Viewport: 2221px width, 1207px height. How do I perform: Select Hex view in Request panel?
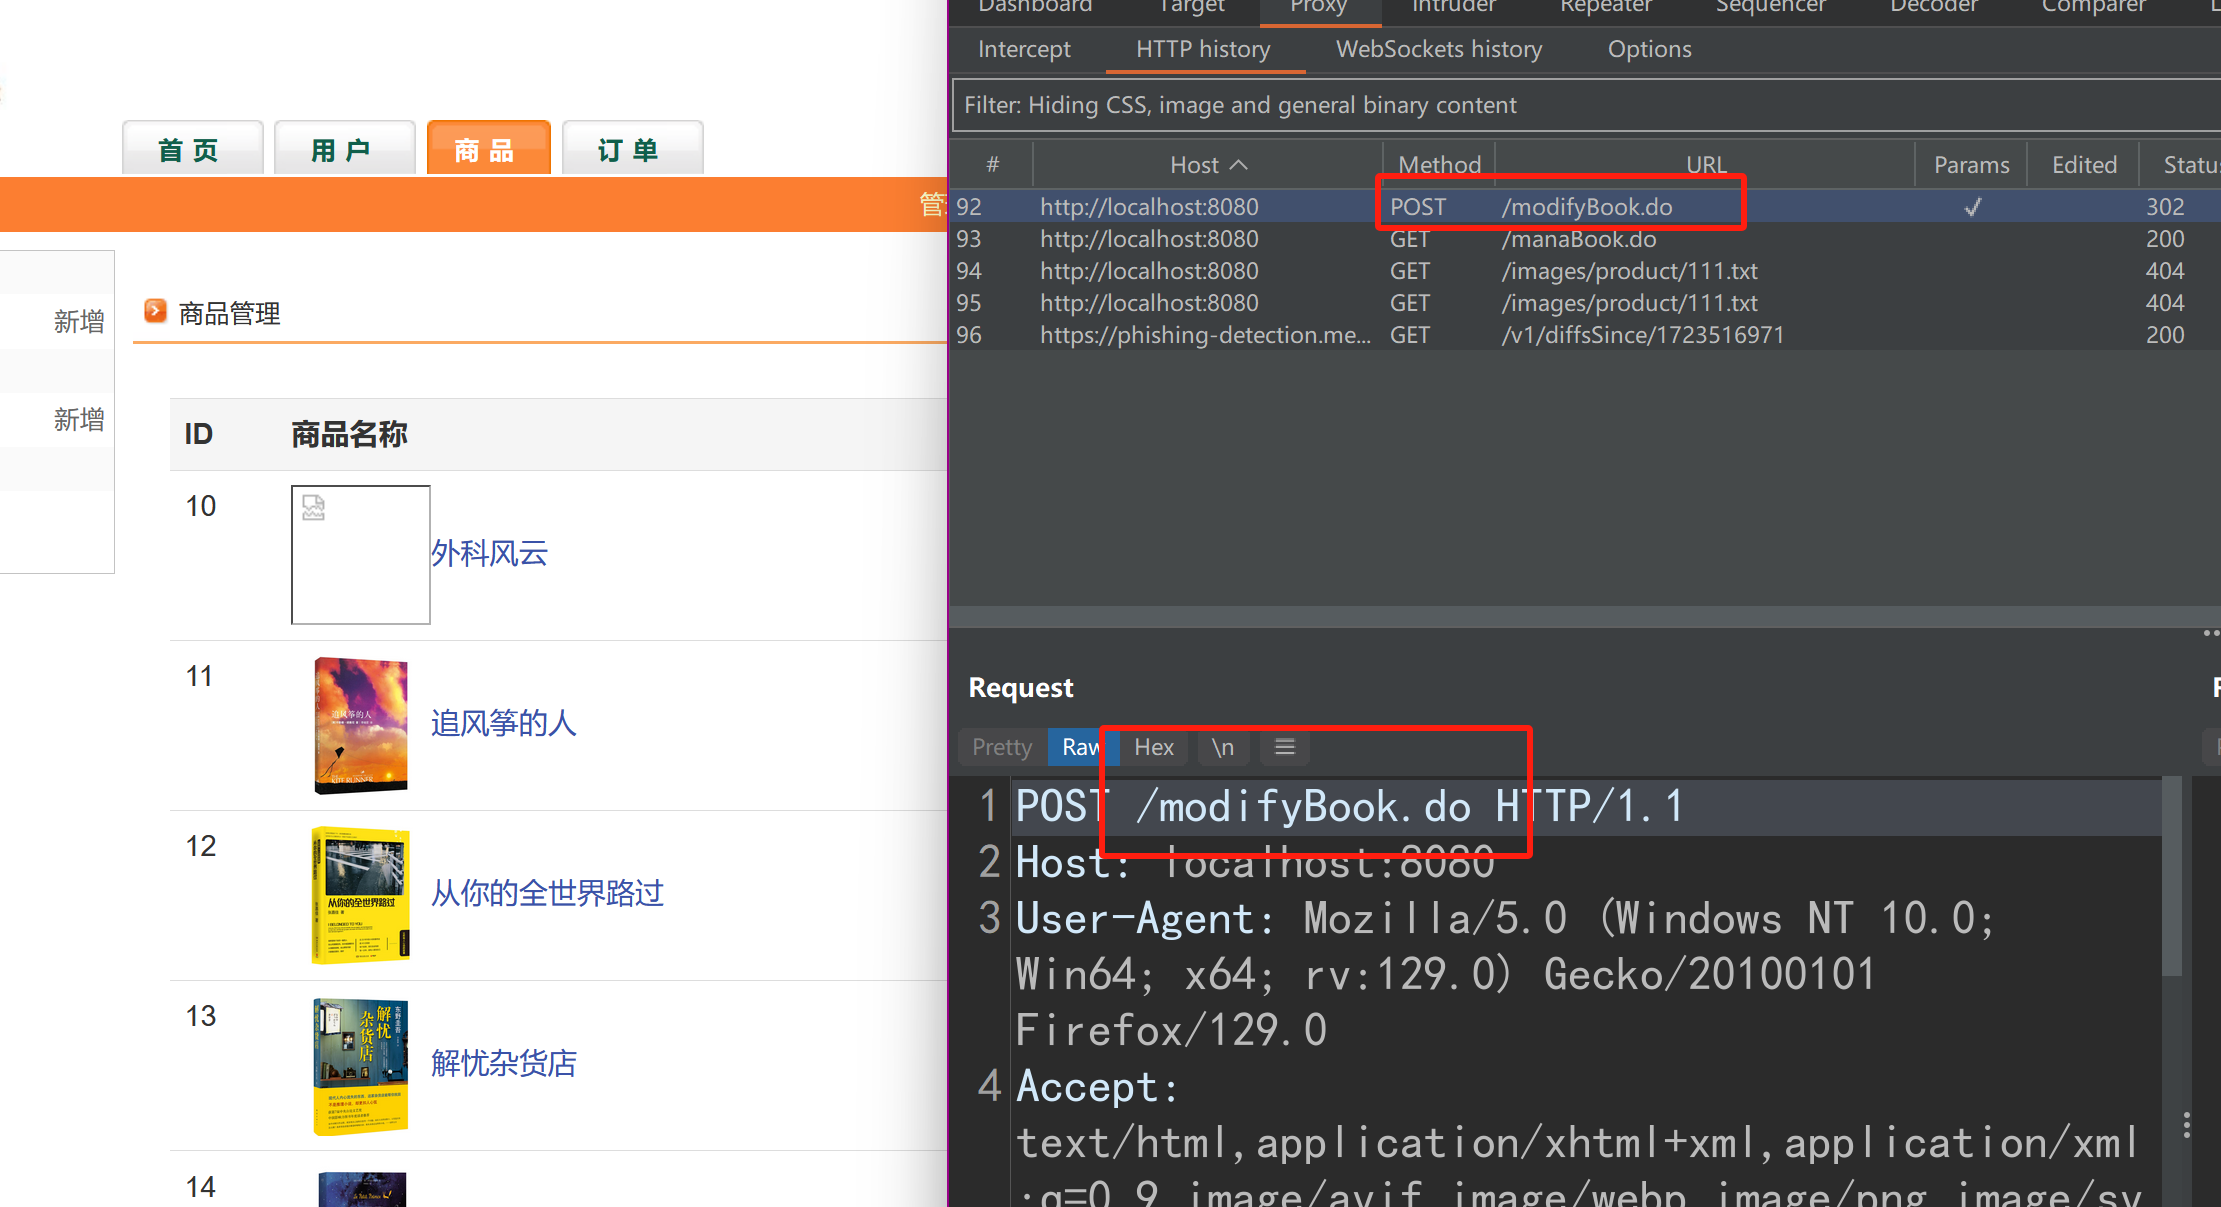coord(1154,747)
